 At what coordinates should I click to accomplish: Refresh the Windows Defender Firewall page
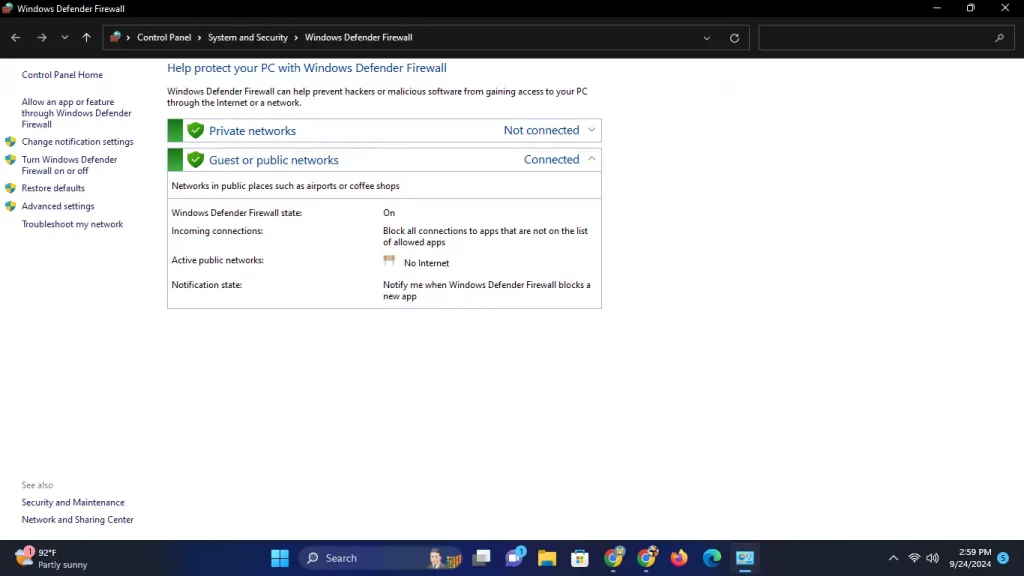point(734,38)
